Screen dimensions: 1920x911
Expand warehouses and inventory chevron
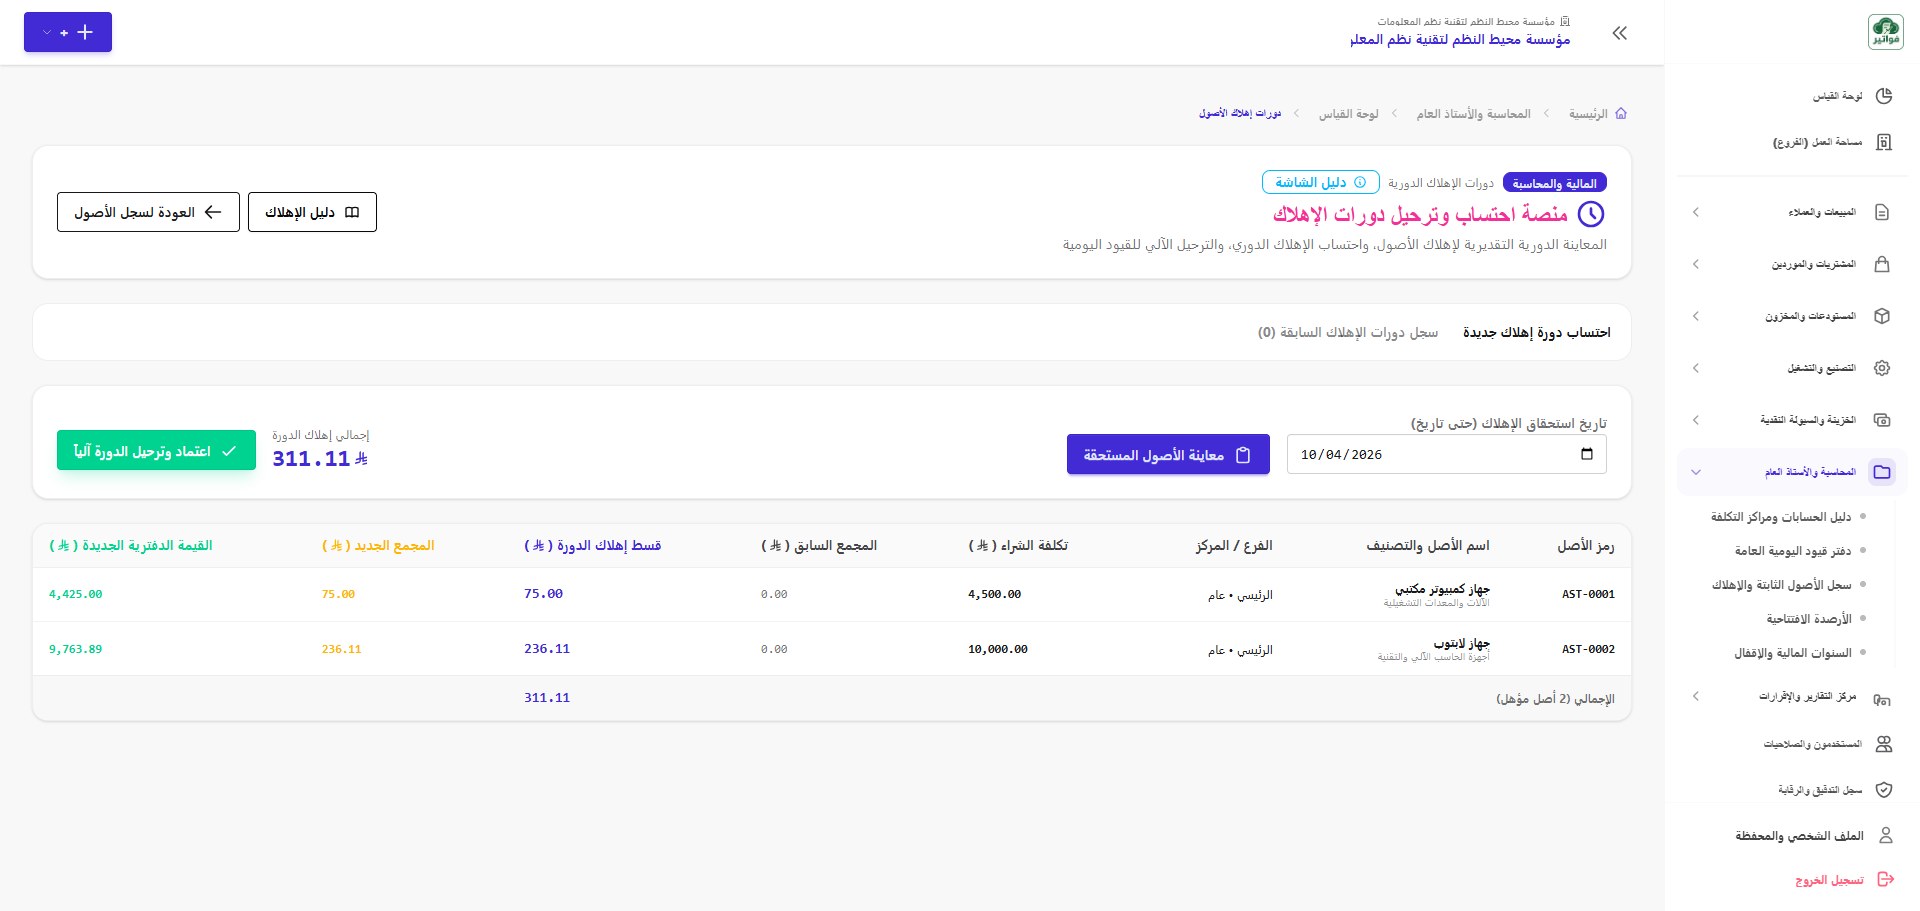tap(1696, 316)
